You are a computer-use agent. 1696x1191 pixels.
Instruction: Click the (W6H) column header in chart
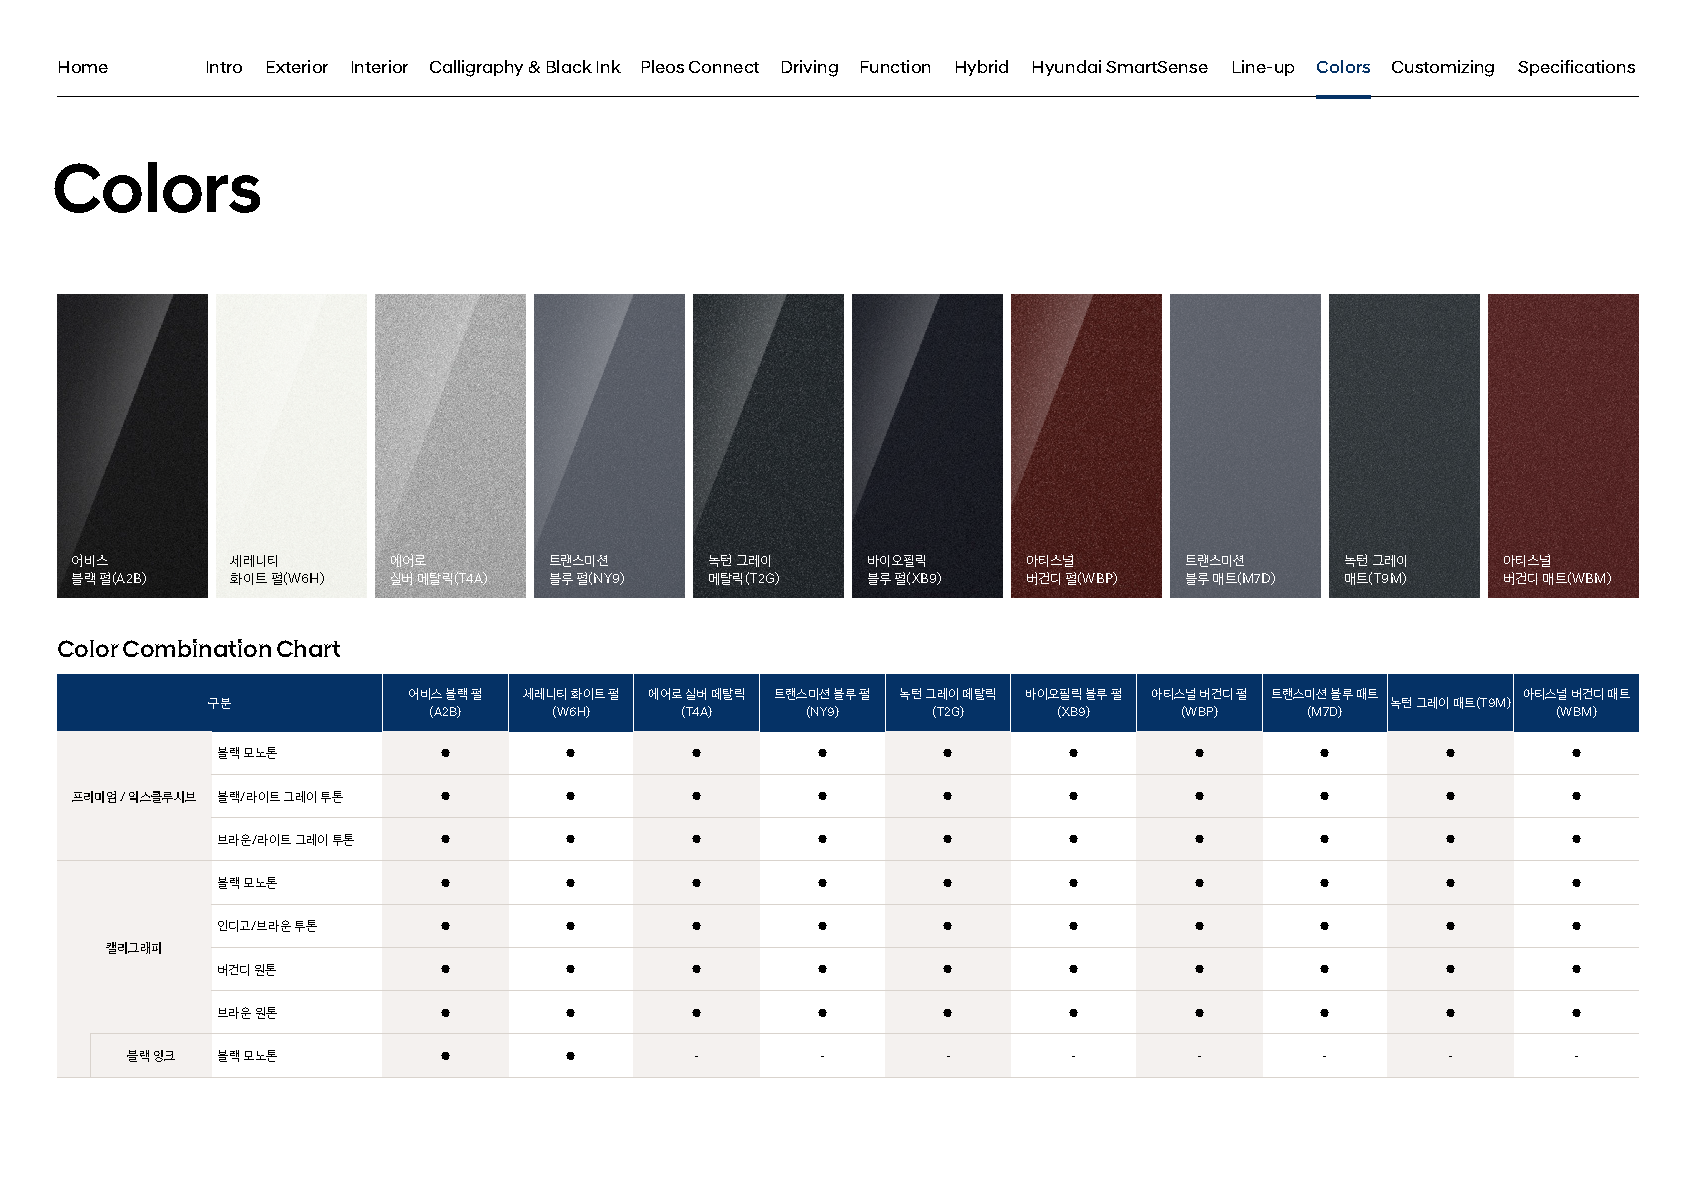571,703
